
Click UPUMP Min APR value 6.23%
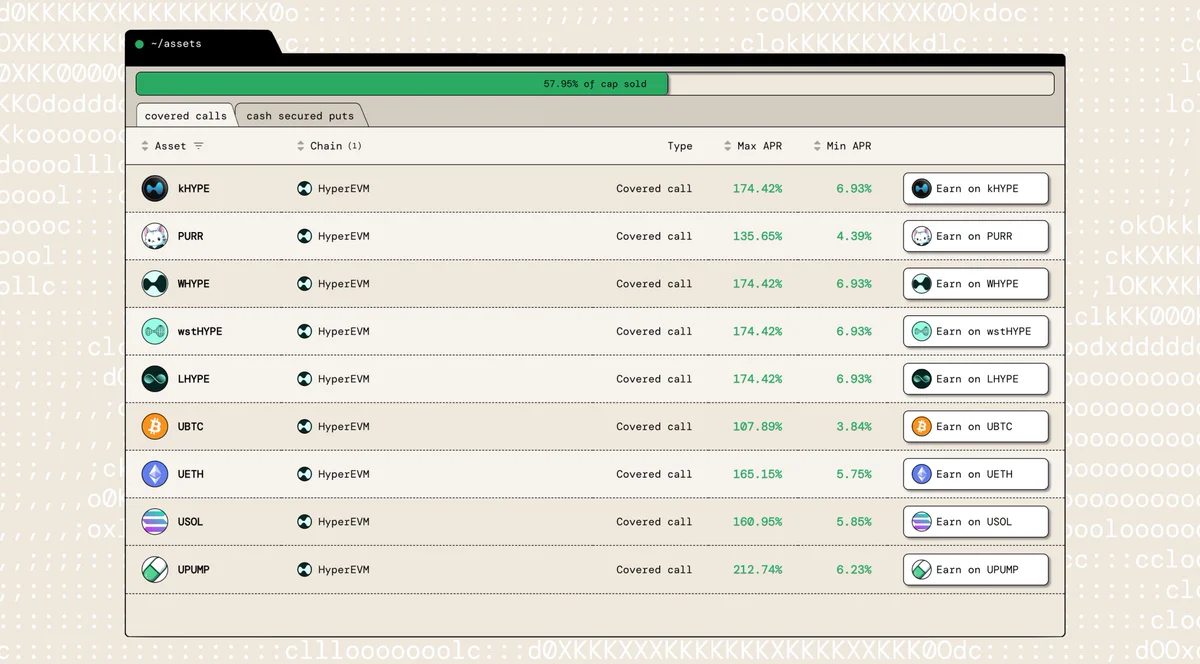pos(854,569)
